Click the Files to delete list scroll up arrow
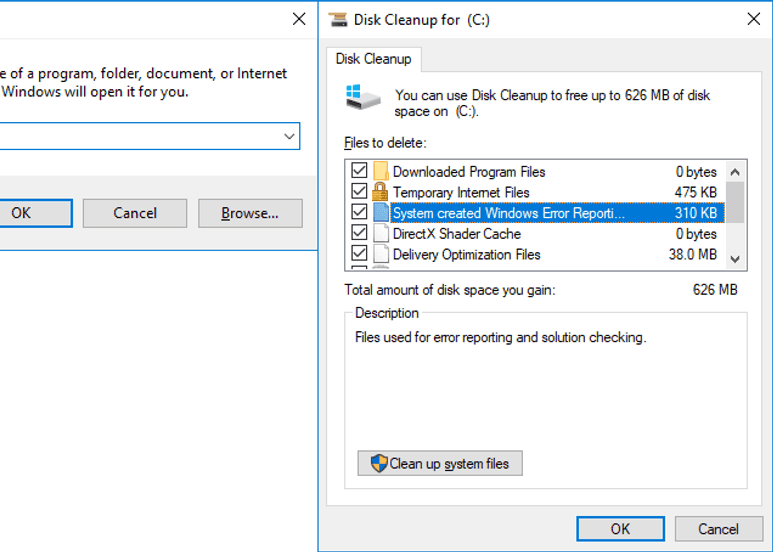Screen dimensions: 773x552 [735, 172]
